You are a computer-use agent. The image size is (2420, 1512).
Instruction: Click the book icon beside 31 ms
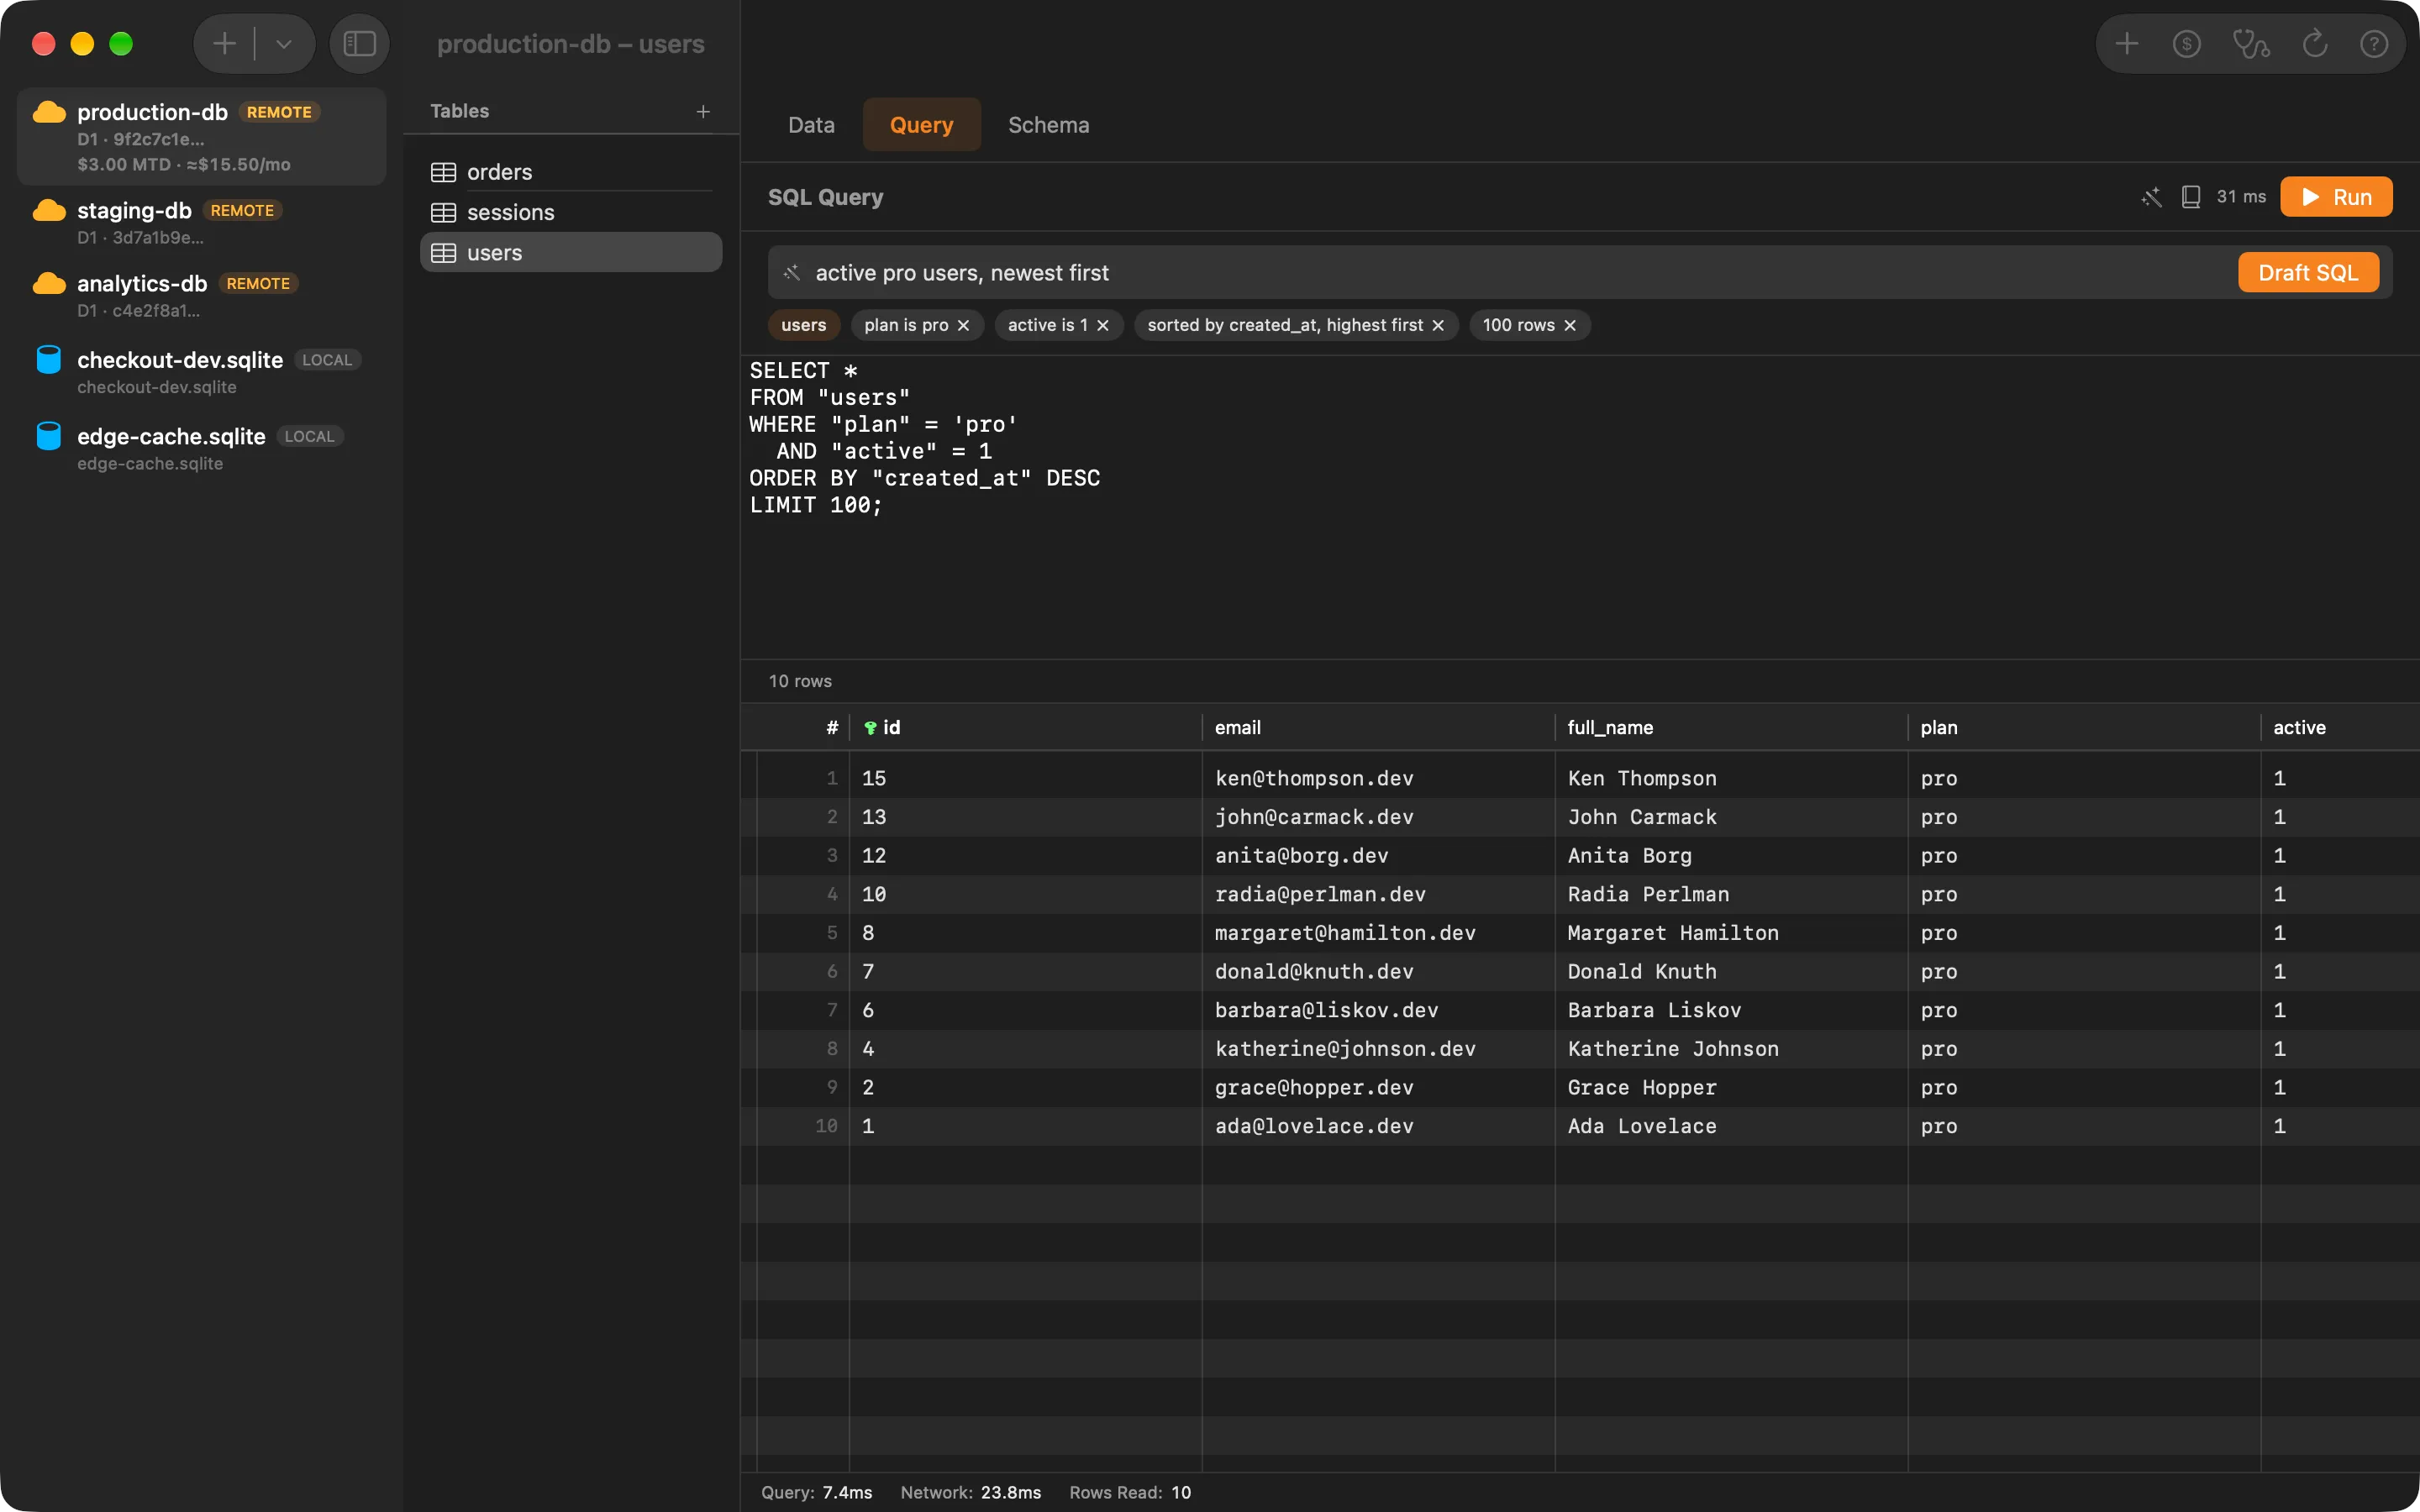pos(2191,197)
